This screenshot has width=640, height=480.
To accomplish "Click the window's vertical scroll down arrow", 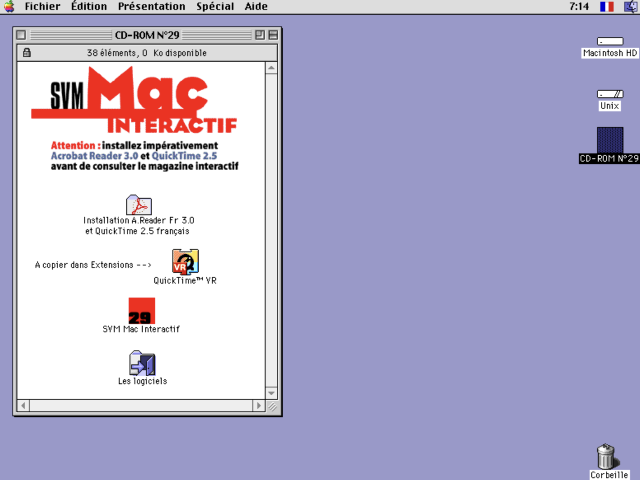I will [x=271, y=393].
